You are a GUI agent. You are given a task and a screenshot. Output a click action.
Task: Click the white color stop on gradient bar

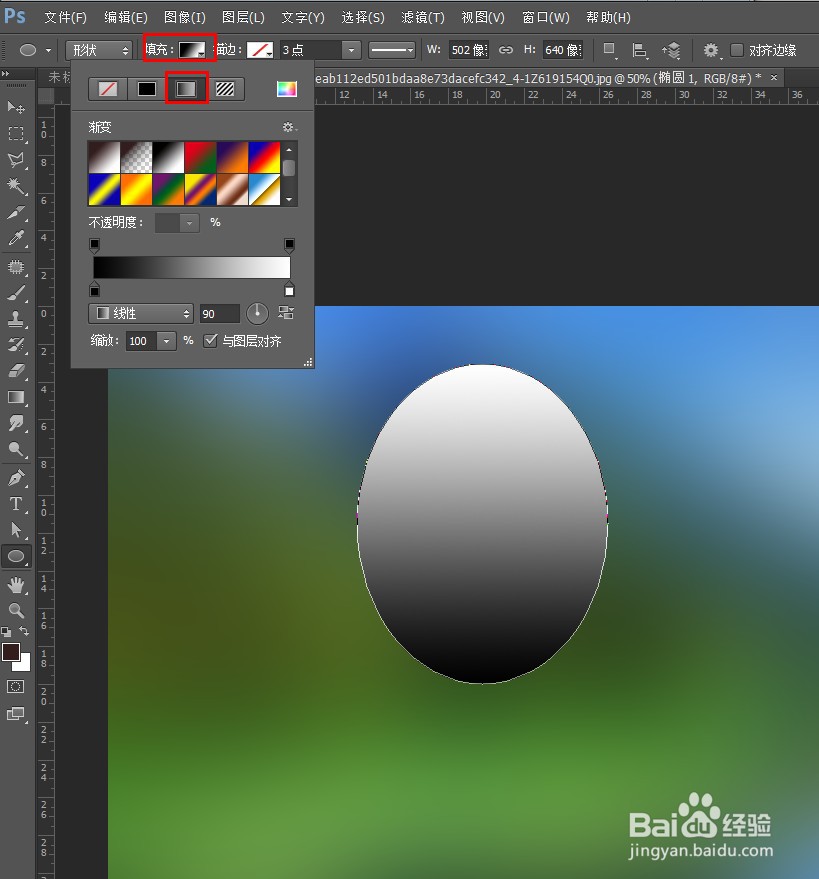(289, 290)
